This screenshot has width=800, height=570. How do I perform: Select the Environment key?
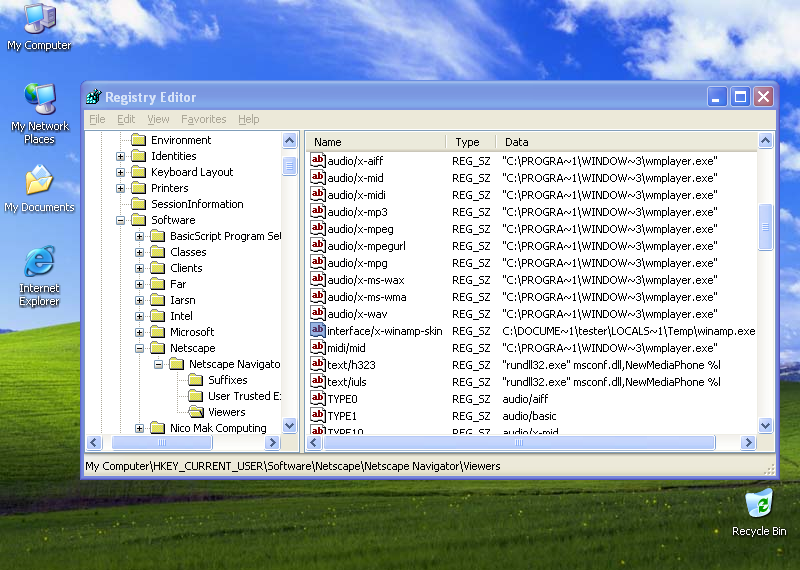[x=181, y=140]
